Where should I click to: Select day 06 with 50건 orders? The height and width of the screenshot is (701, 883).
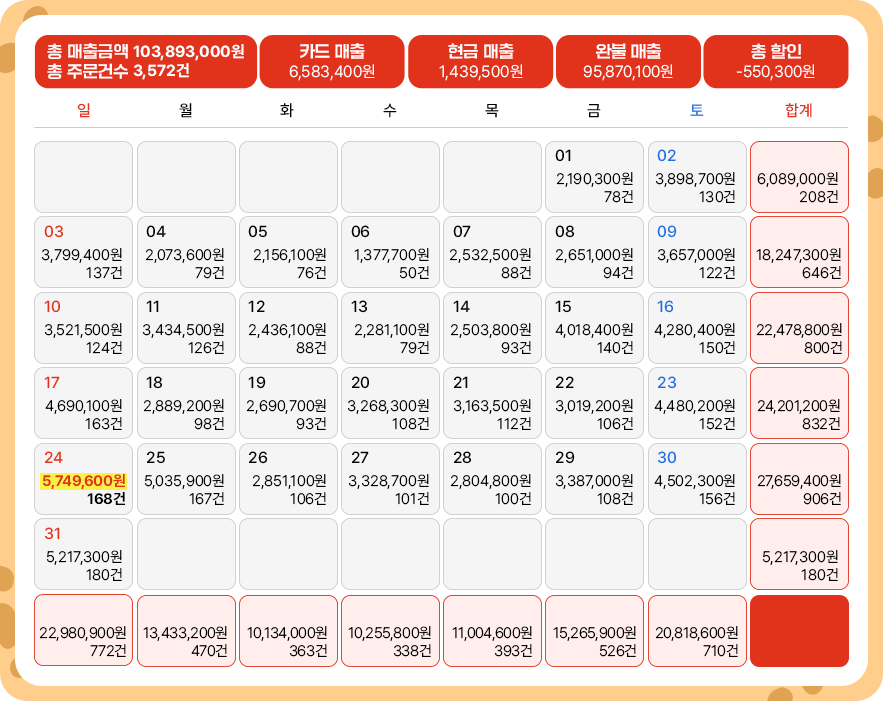click(390, 253)
